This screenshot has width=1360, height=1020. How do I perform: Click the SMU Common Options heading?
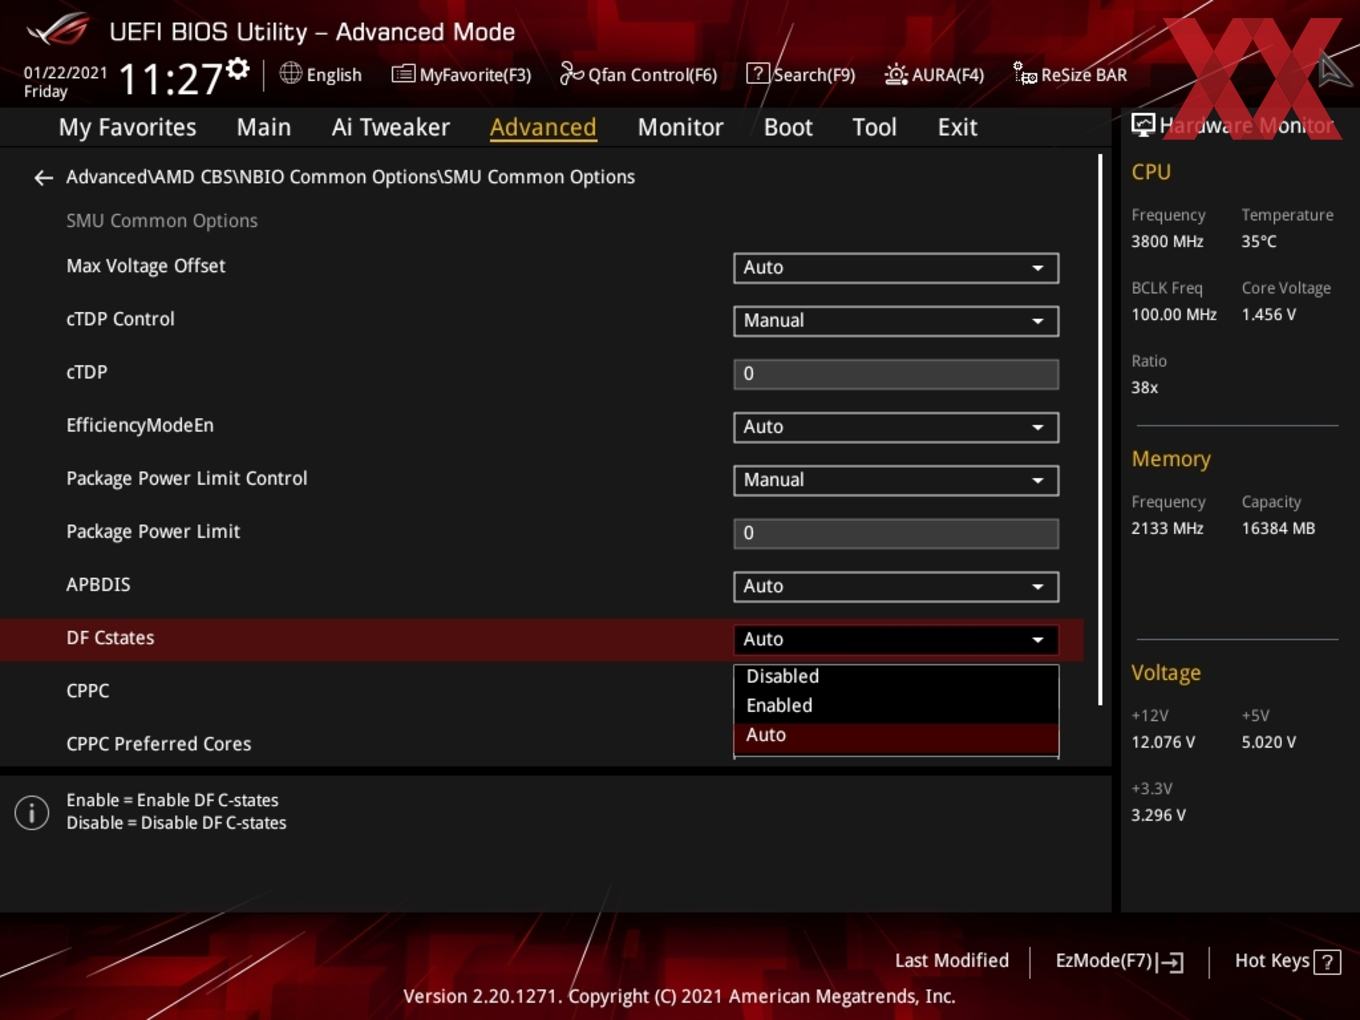tap(162, 221)
